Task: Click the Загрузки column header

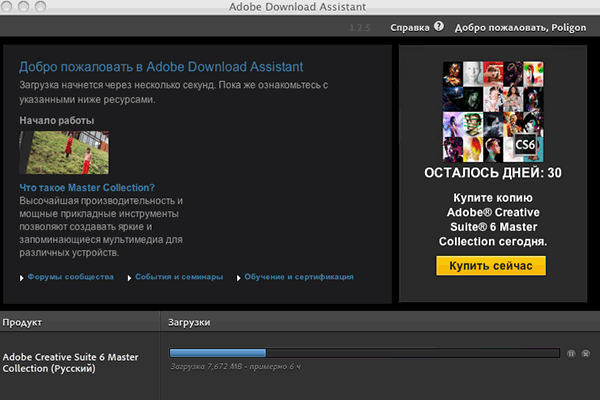Action: [189, 323]
